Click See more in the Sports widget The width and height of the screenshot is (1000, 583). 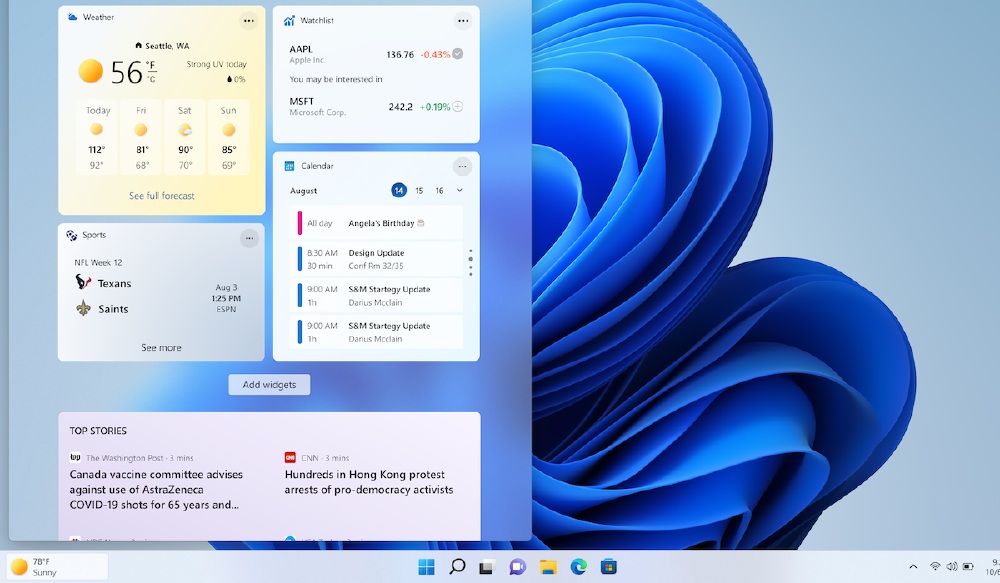tap(161, 347)
